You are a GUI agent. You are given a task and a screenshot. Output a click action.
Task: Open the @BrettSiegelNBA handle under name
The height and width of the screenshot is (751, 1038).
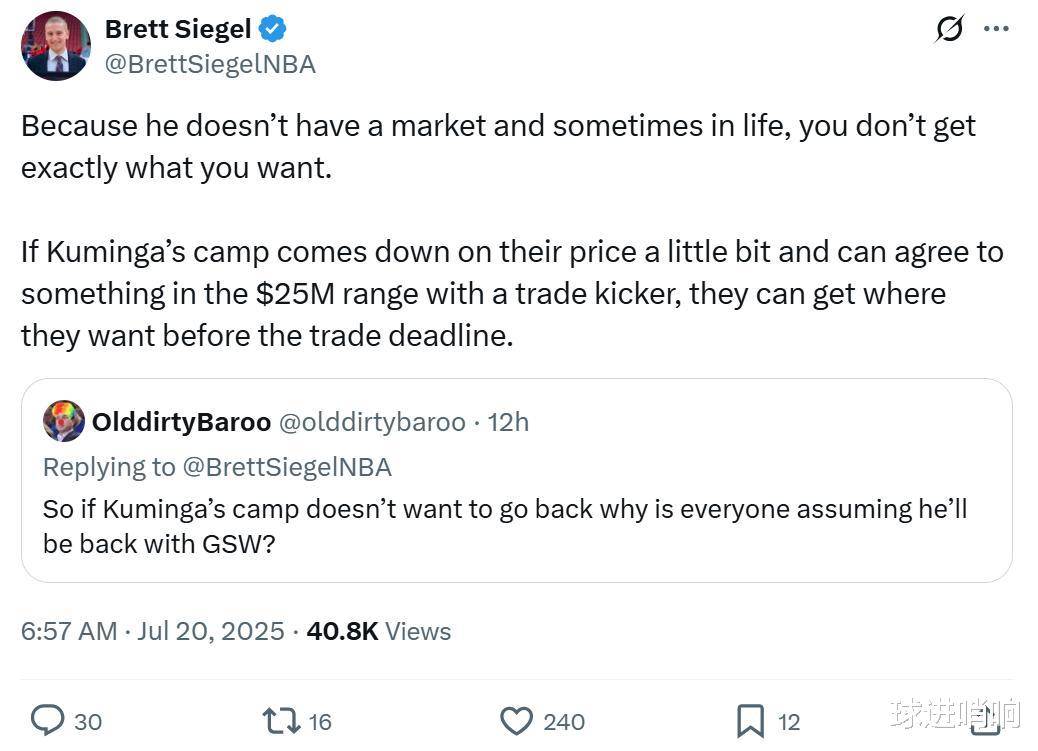click(x=211, y=64)
